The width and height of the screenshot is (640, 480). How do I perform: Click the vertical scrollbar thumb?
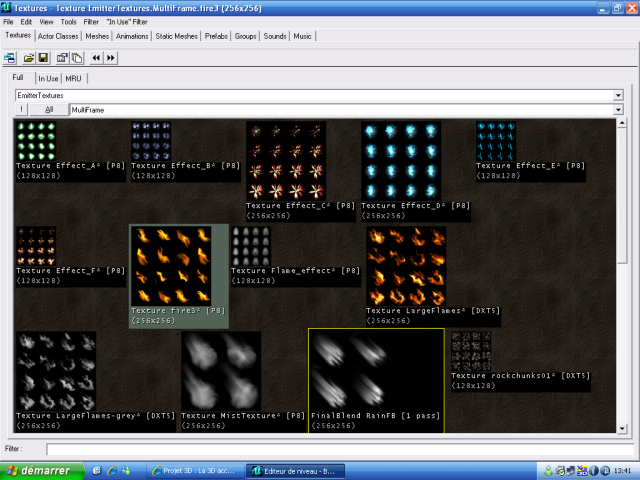tap(622, 196)
